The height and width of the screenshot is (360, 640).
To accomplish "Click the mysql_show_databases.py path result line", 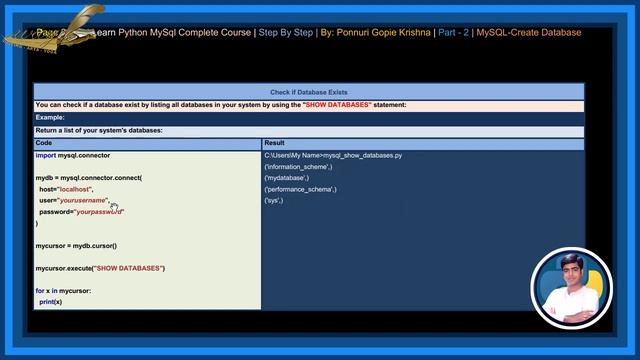I will 333,156.
